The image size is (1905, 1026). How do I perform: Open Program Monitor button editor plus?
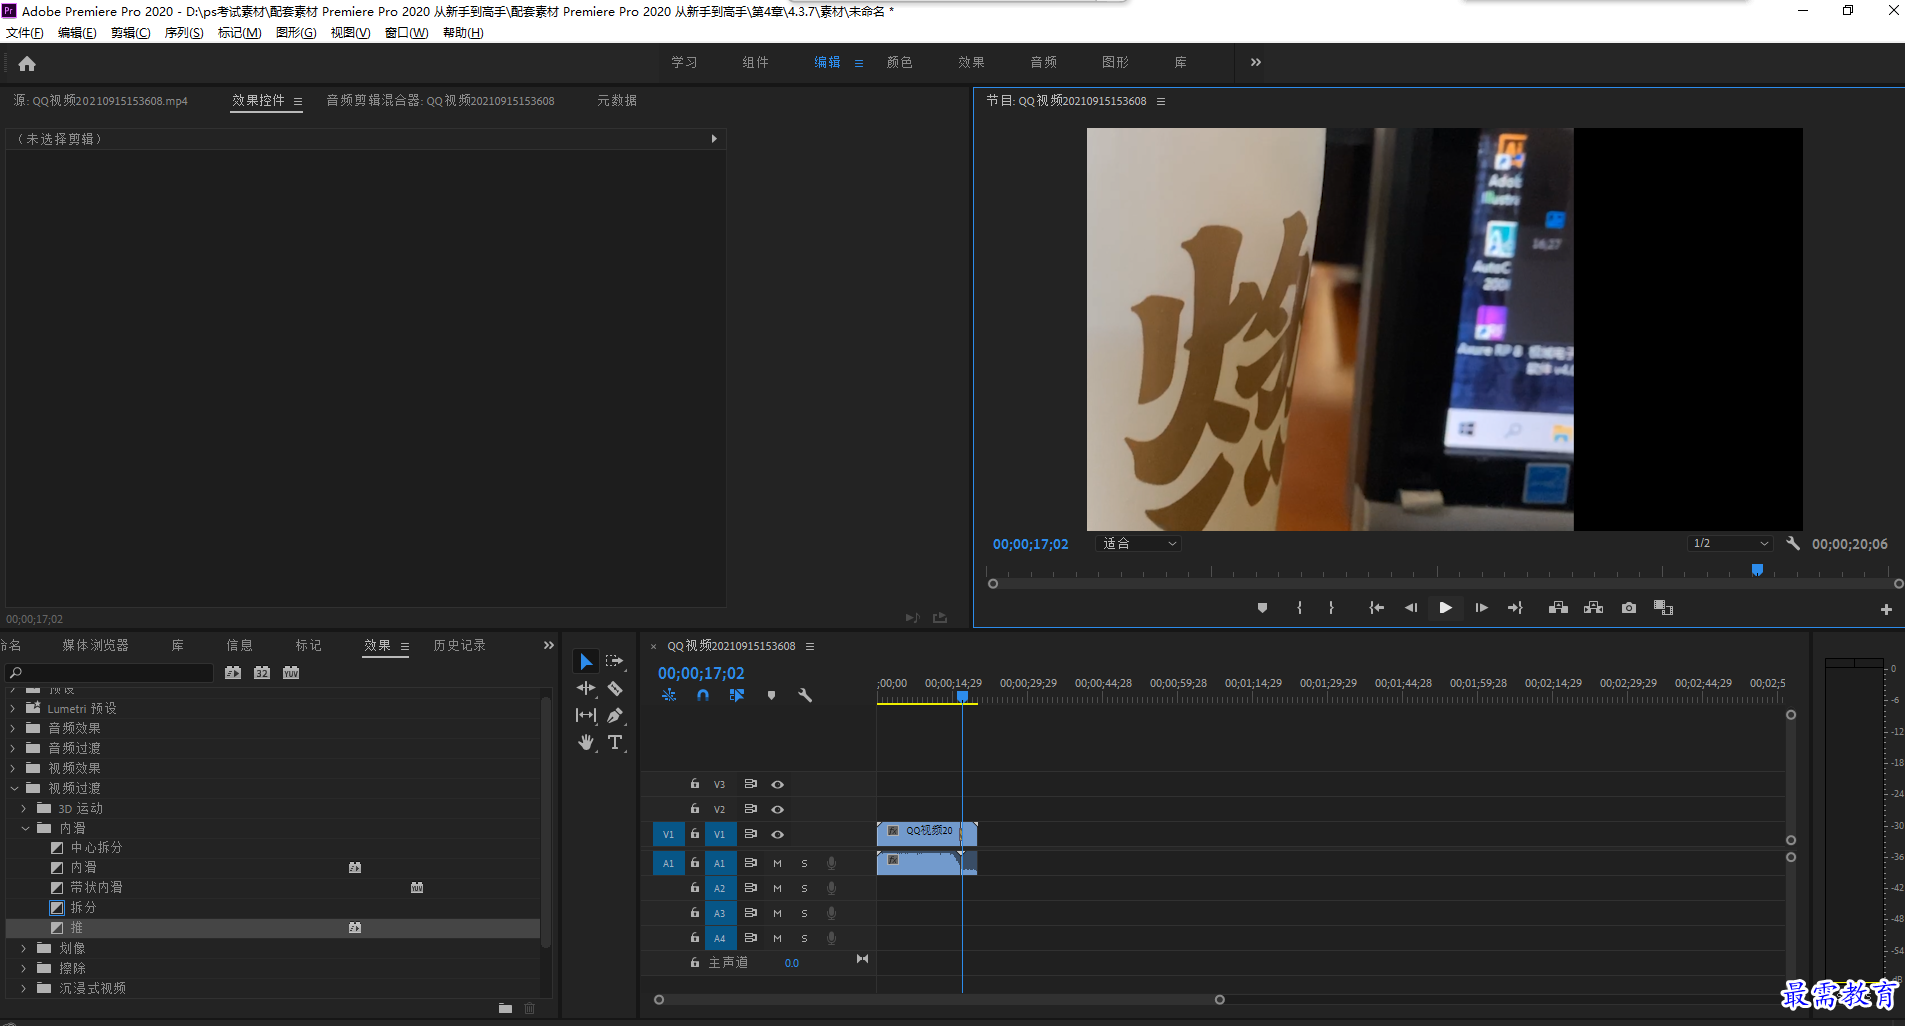[x=1886, y=609]
